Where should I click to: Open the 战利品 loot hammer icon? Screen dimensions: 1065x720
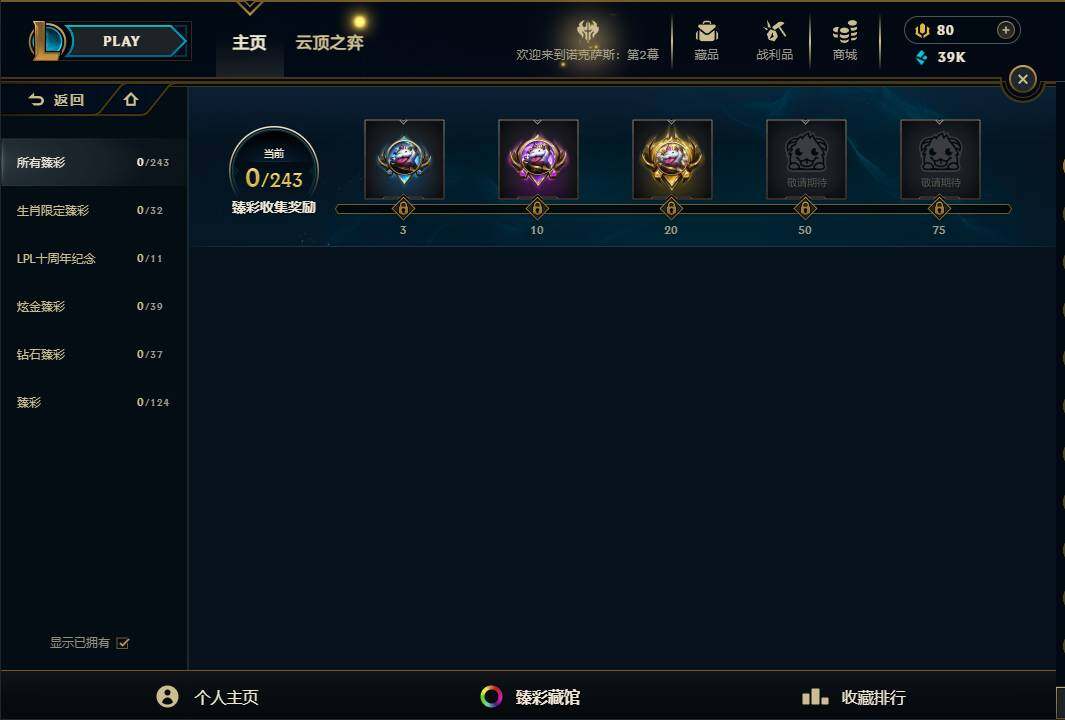coord(774,31)
